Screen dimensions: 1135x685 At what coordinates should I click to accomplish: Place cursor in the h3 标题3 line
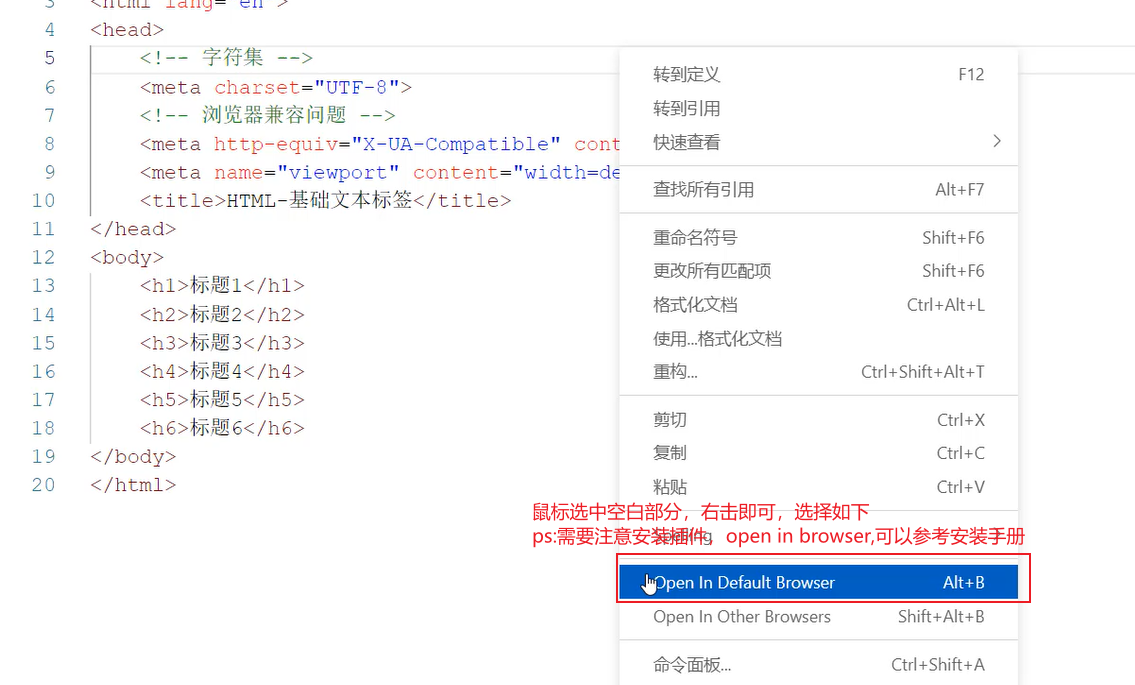[x=222, y=342]
